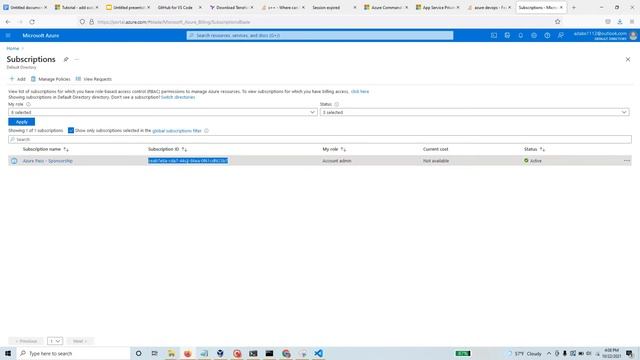Switch to the 'Untitled document' browser tab
The width and height of the screenshot is (640, 360).
(25, 8)
